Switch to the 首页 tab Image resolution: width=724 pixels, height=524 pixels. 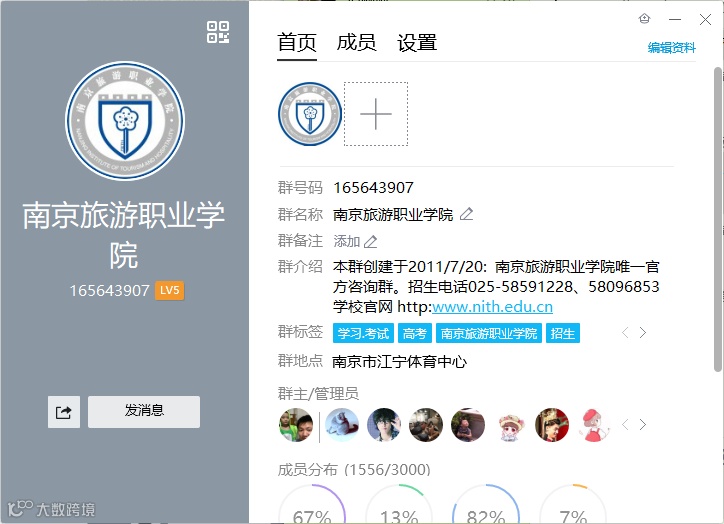click(x=297, y=43)
